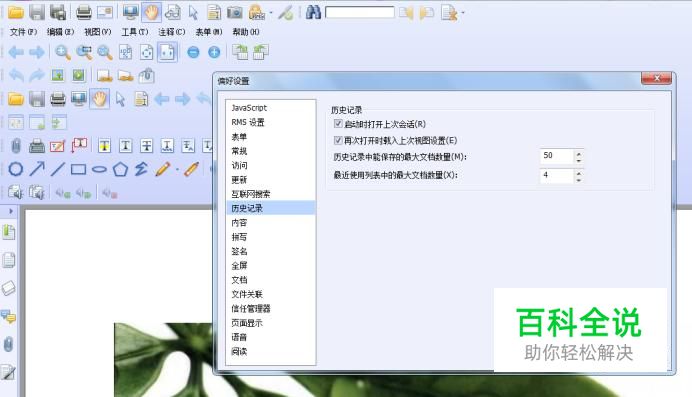Screen dimensions: 692x397
Task: Select the Oval drawing tool
Action: pos(99,169)
